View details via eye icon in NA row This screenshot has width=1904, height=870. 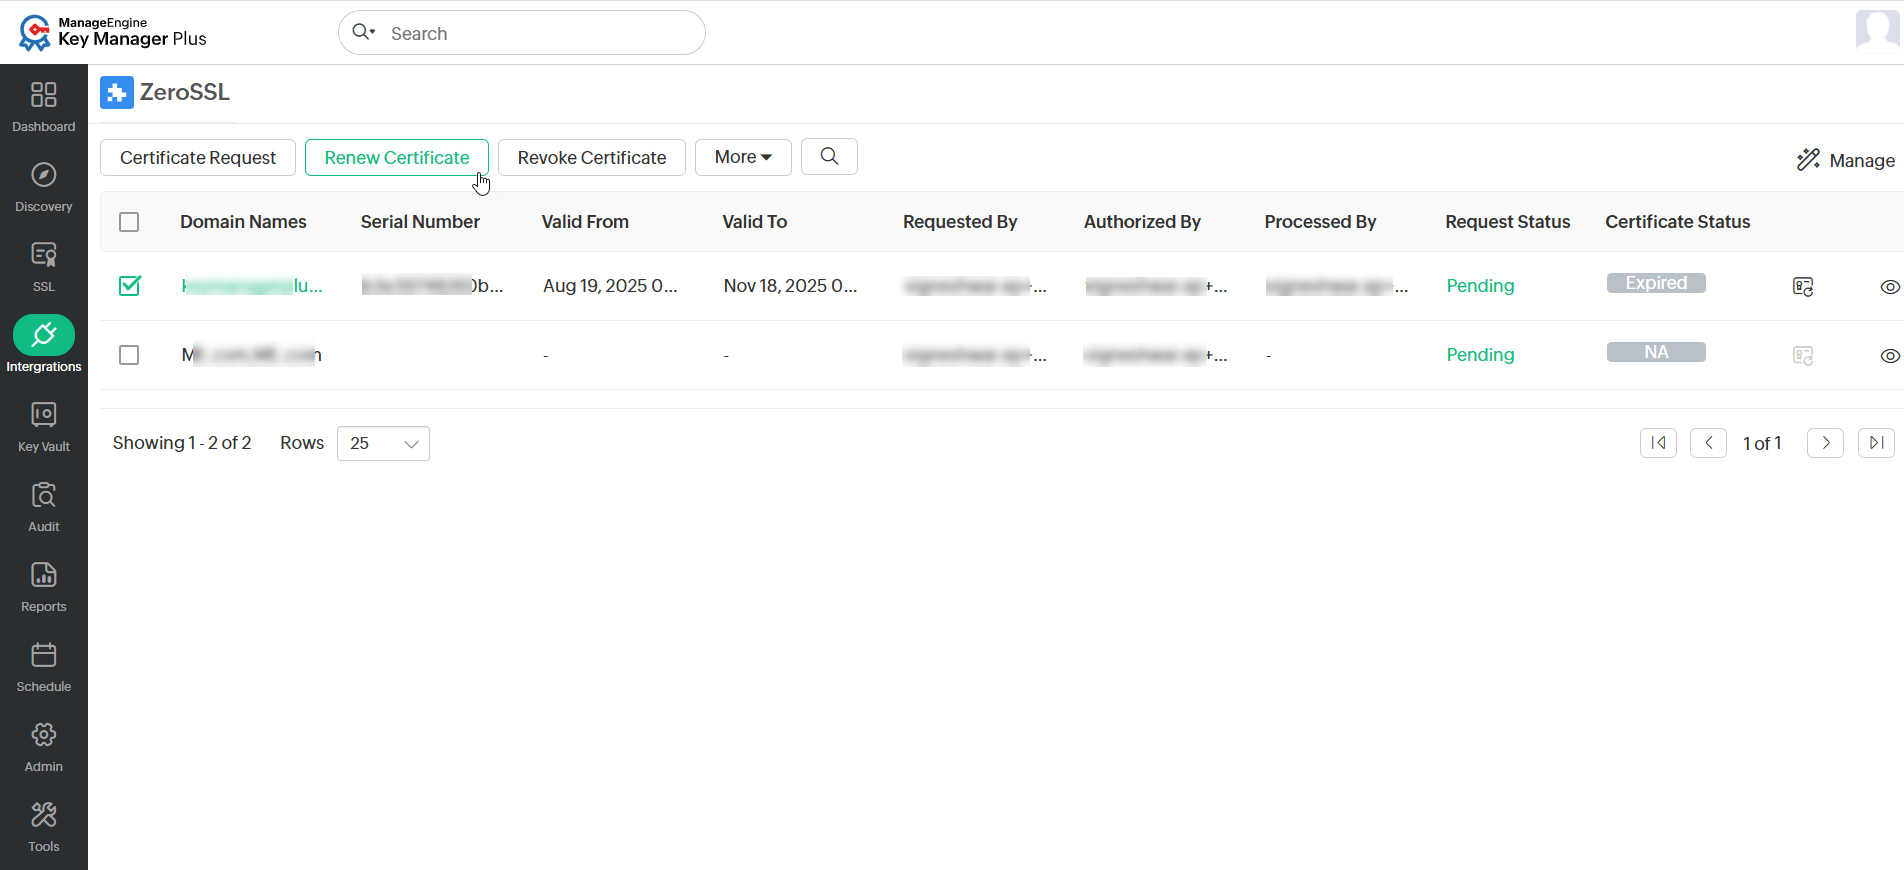click(x=1889, y=356)
